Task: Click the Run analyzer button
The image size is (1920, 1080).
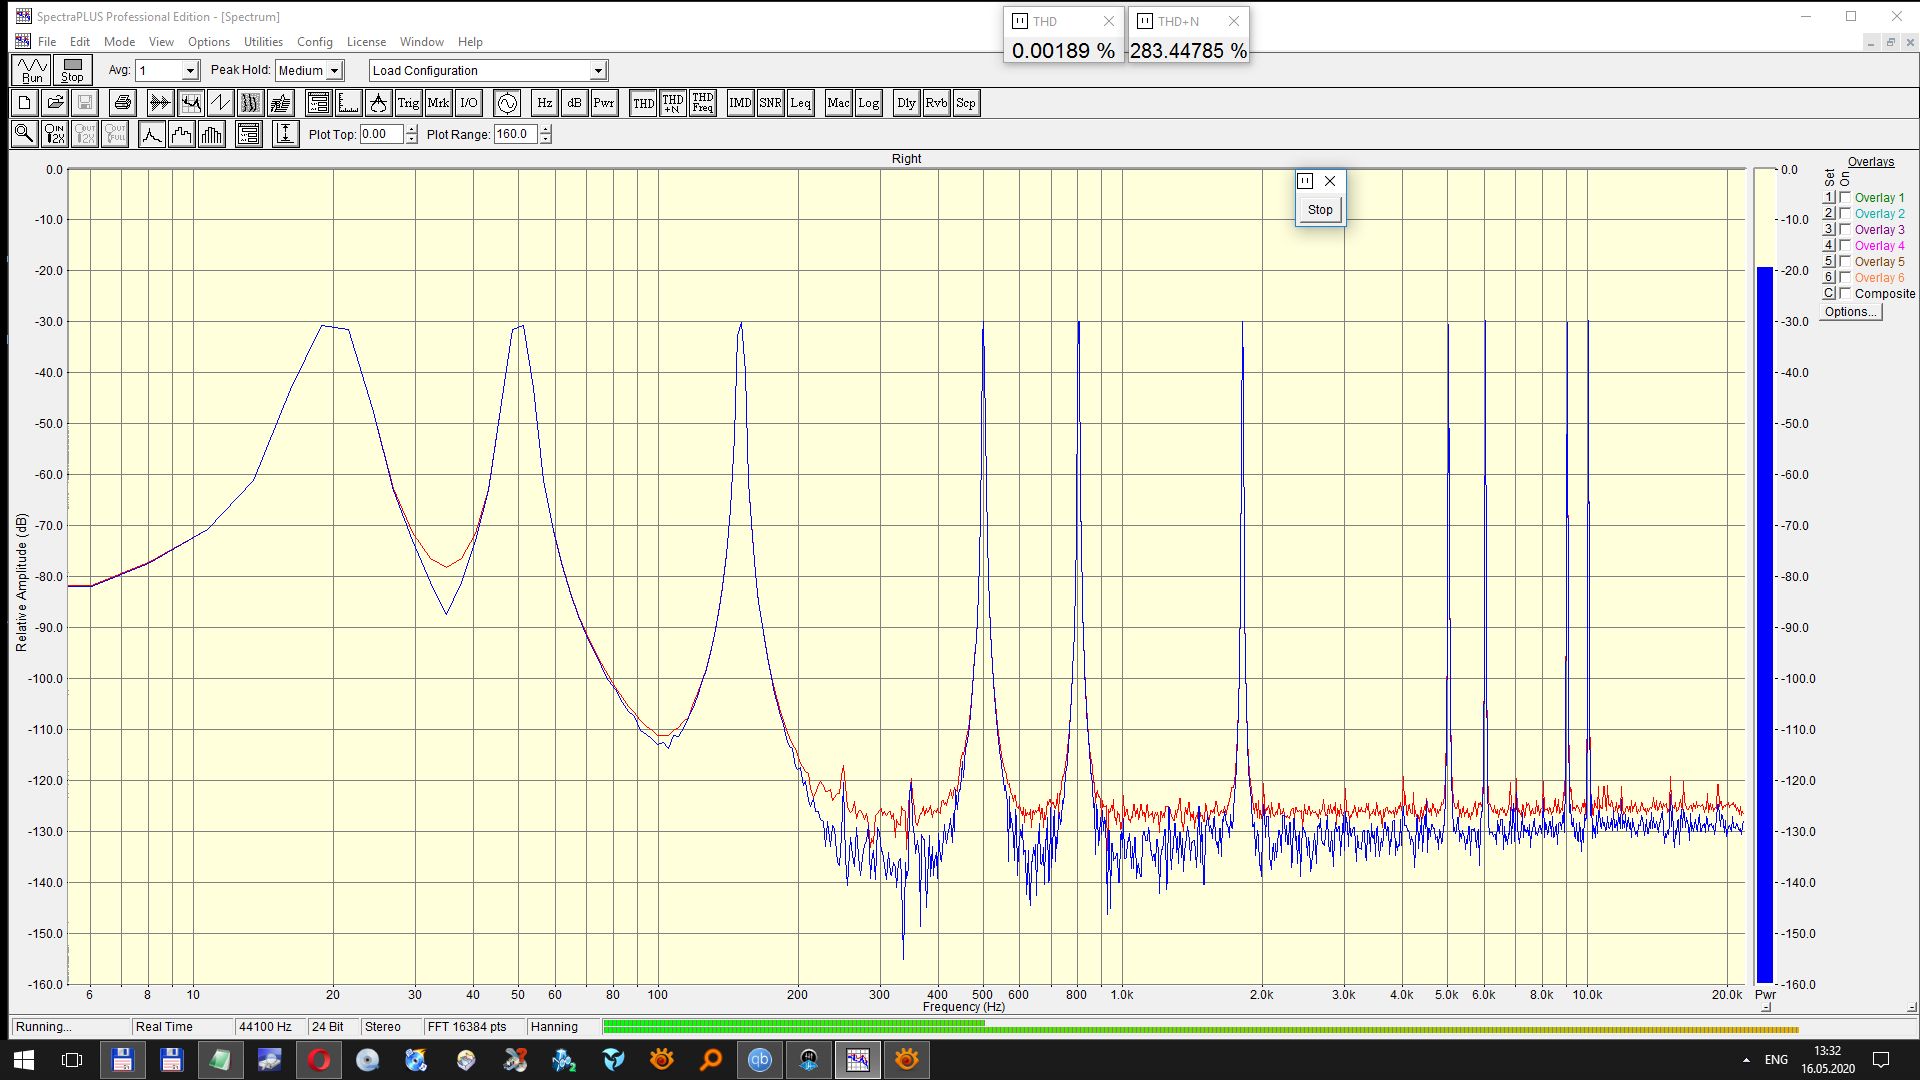Action: tap(32, 70)
